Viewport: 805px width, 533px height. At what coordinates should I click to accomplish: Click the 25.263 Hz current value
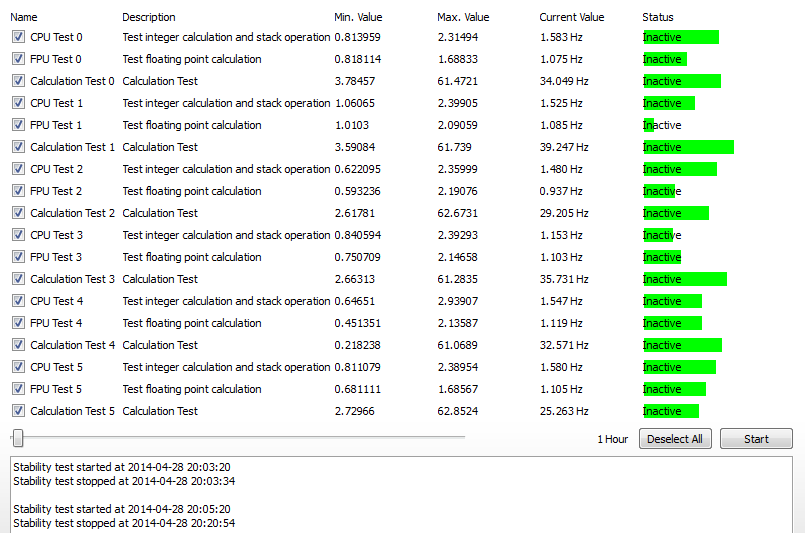[x=564, y=411]
